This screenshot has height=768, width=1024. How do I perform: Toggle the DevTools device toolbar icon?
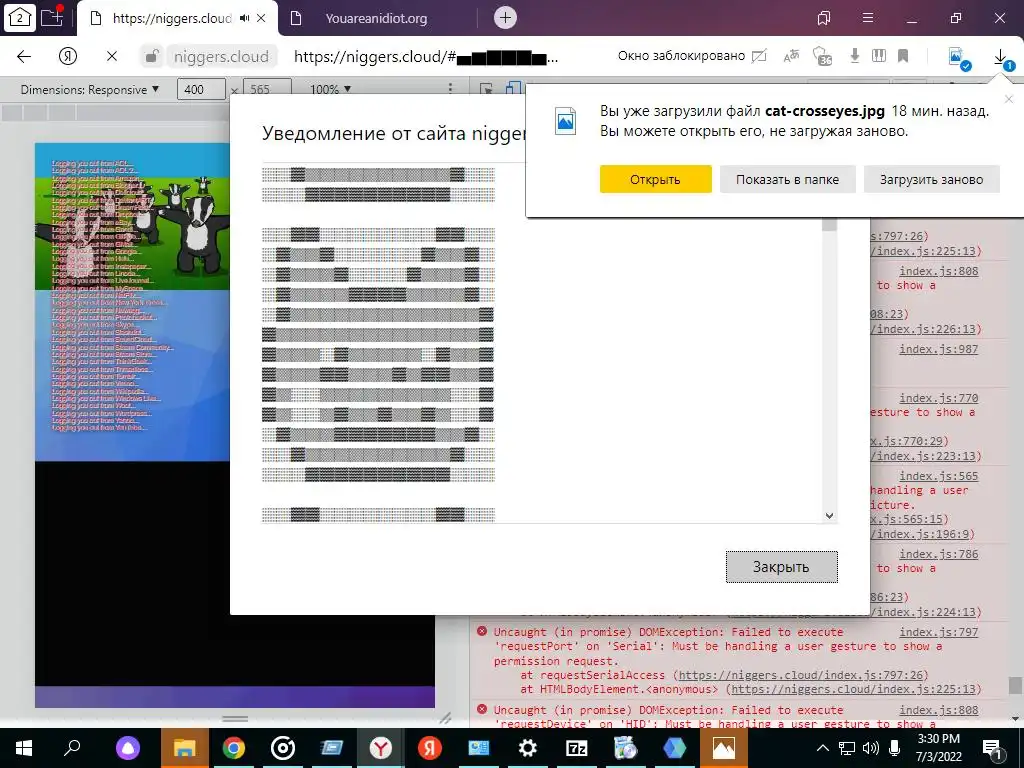click(x=514, y=89)
